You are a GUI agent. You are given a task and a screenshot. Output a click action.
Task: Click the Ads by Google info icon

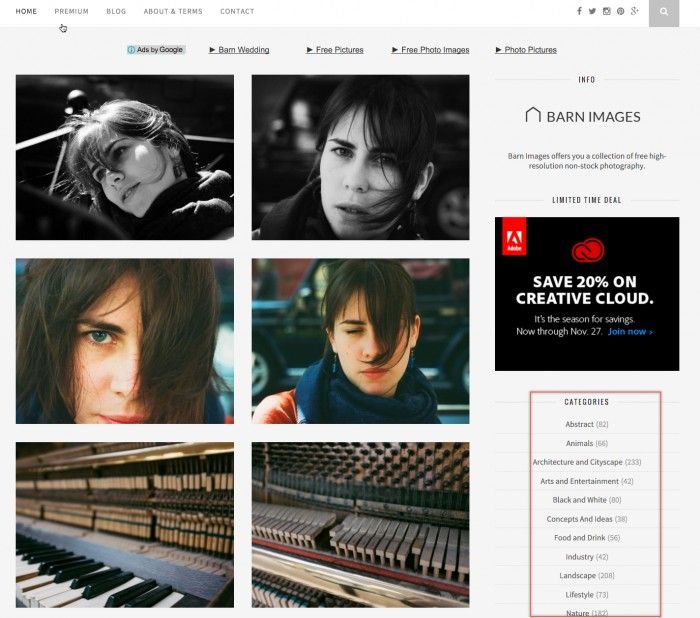point(131,50)
